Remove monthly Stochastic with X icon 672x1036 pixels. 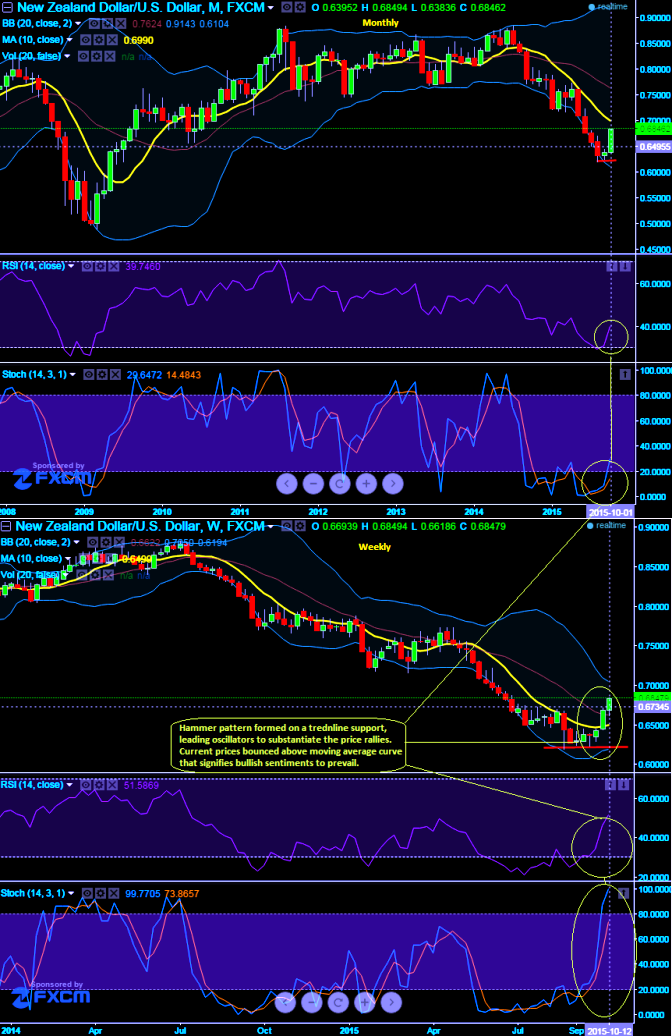click(x=116, y=375)
